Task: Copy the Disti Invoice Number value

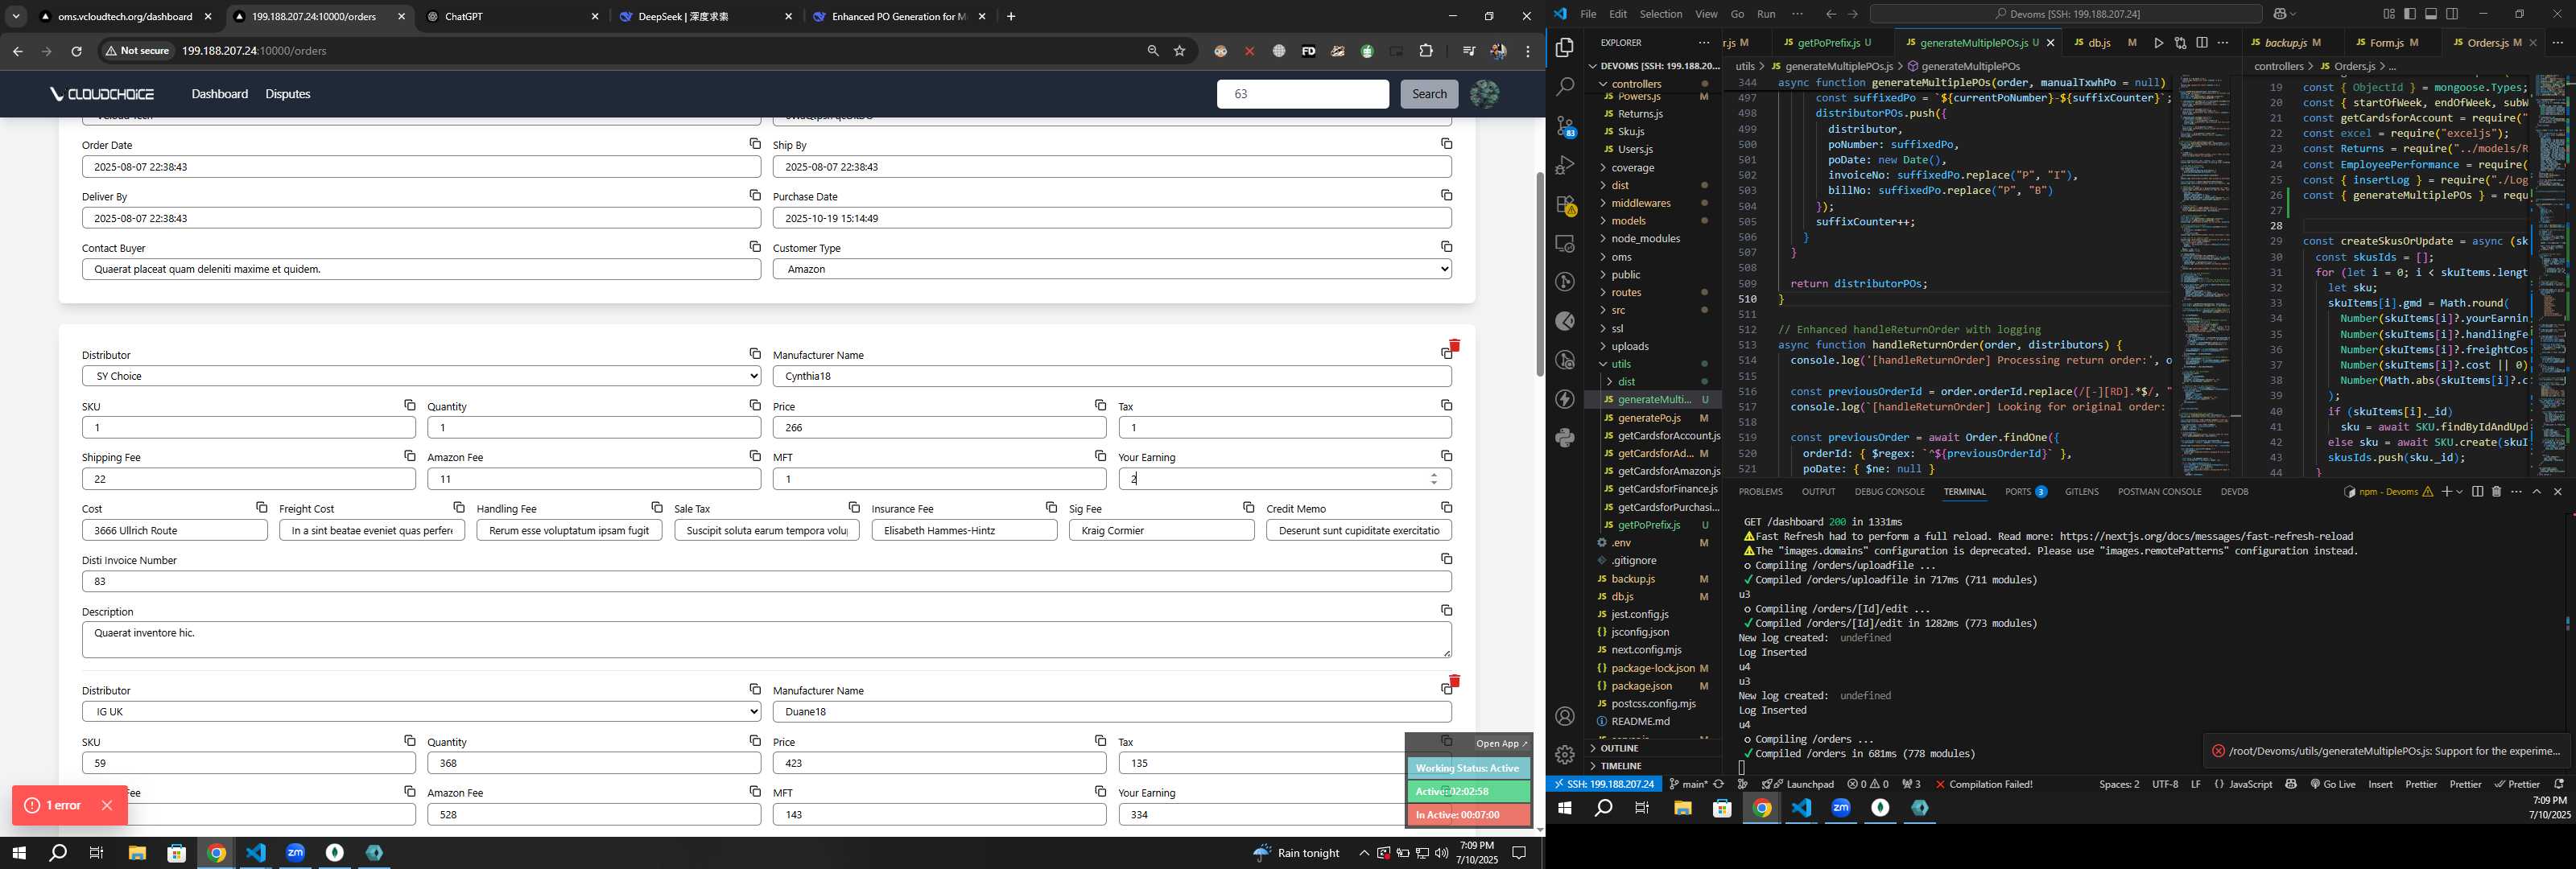Action: coord(1446,558)
